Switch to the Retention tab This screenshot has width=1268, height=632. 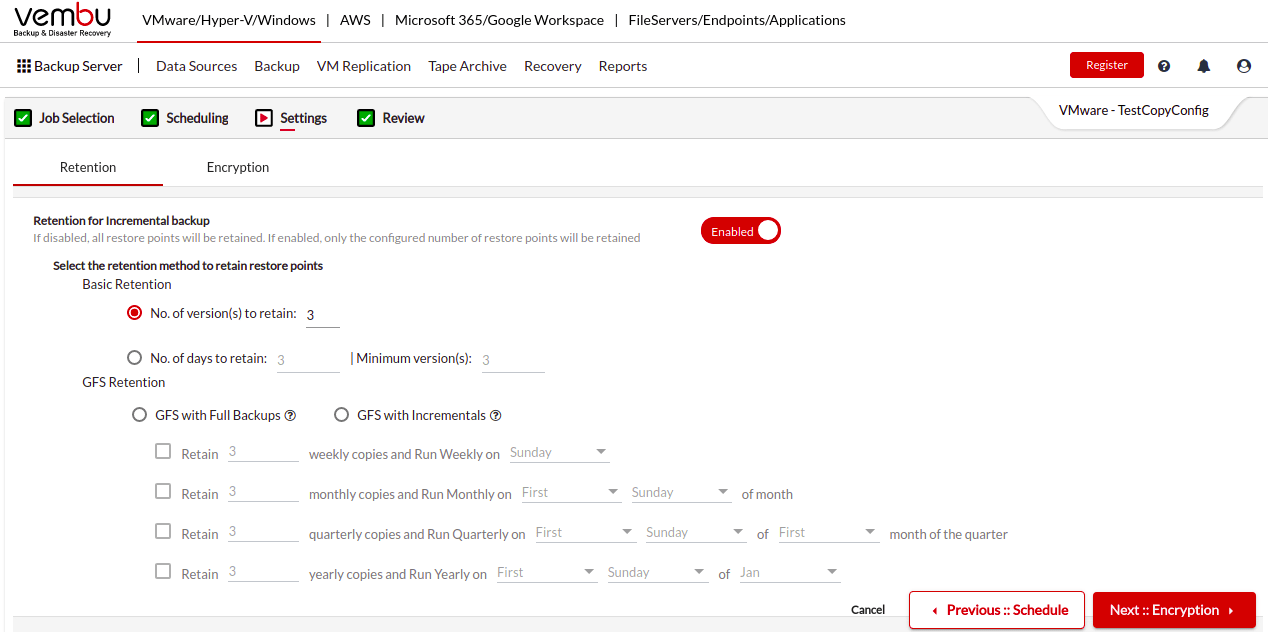click(88, 167)
